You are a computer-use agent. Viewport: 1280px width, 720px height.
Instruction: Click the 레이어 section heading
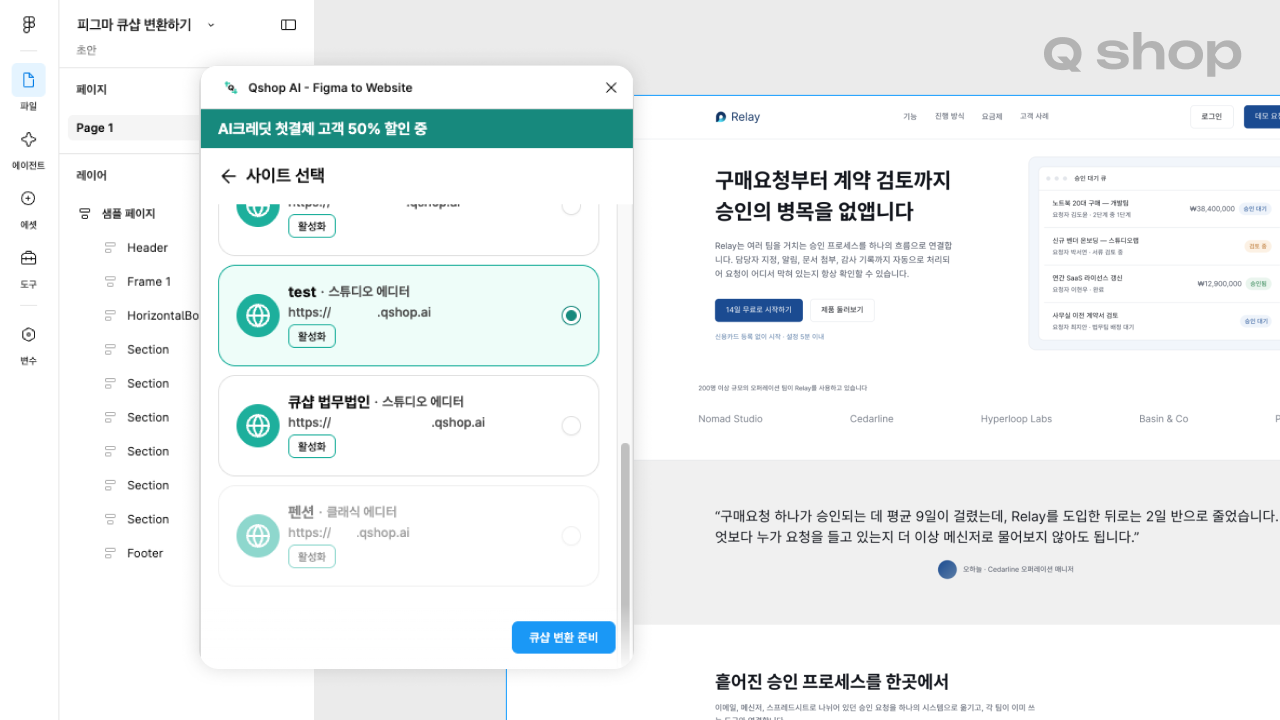(91, 176)
